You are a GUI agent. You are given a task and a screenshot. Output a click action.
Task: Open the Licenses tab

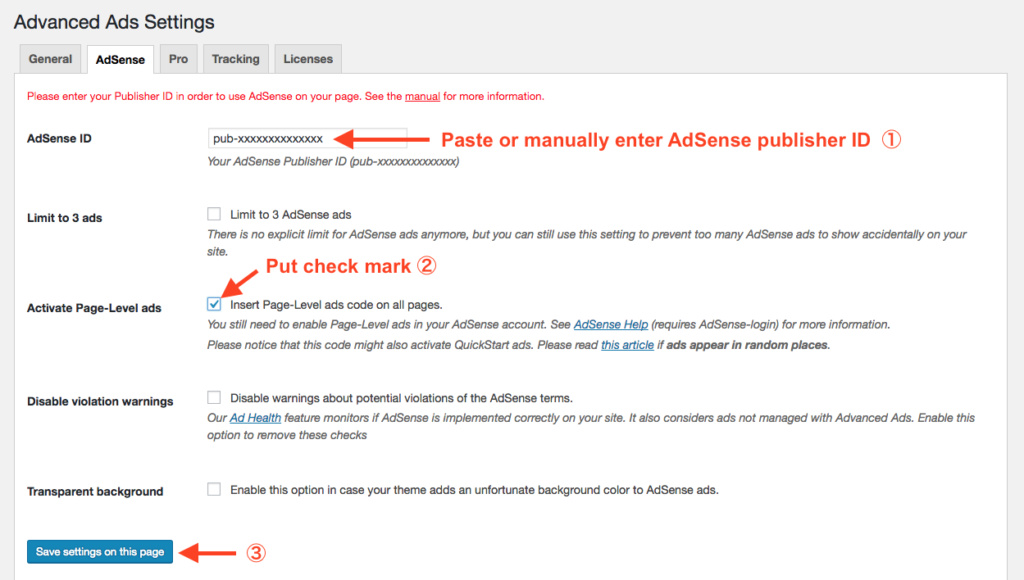pos(307,58)
